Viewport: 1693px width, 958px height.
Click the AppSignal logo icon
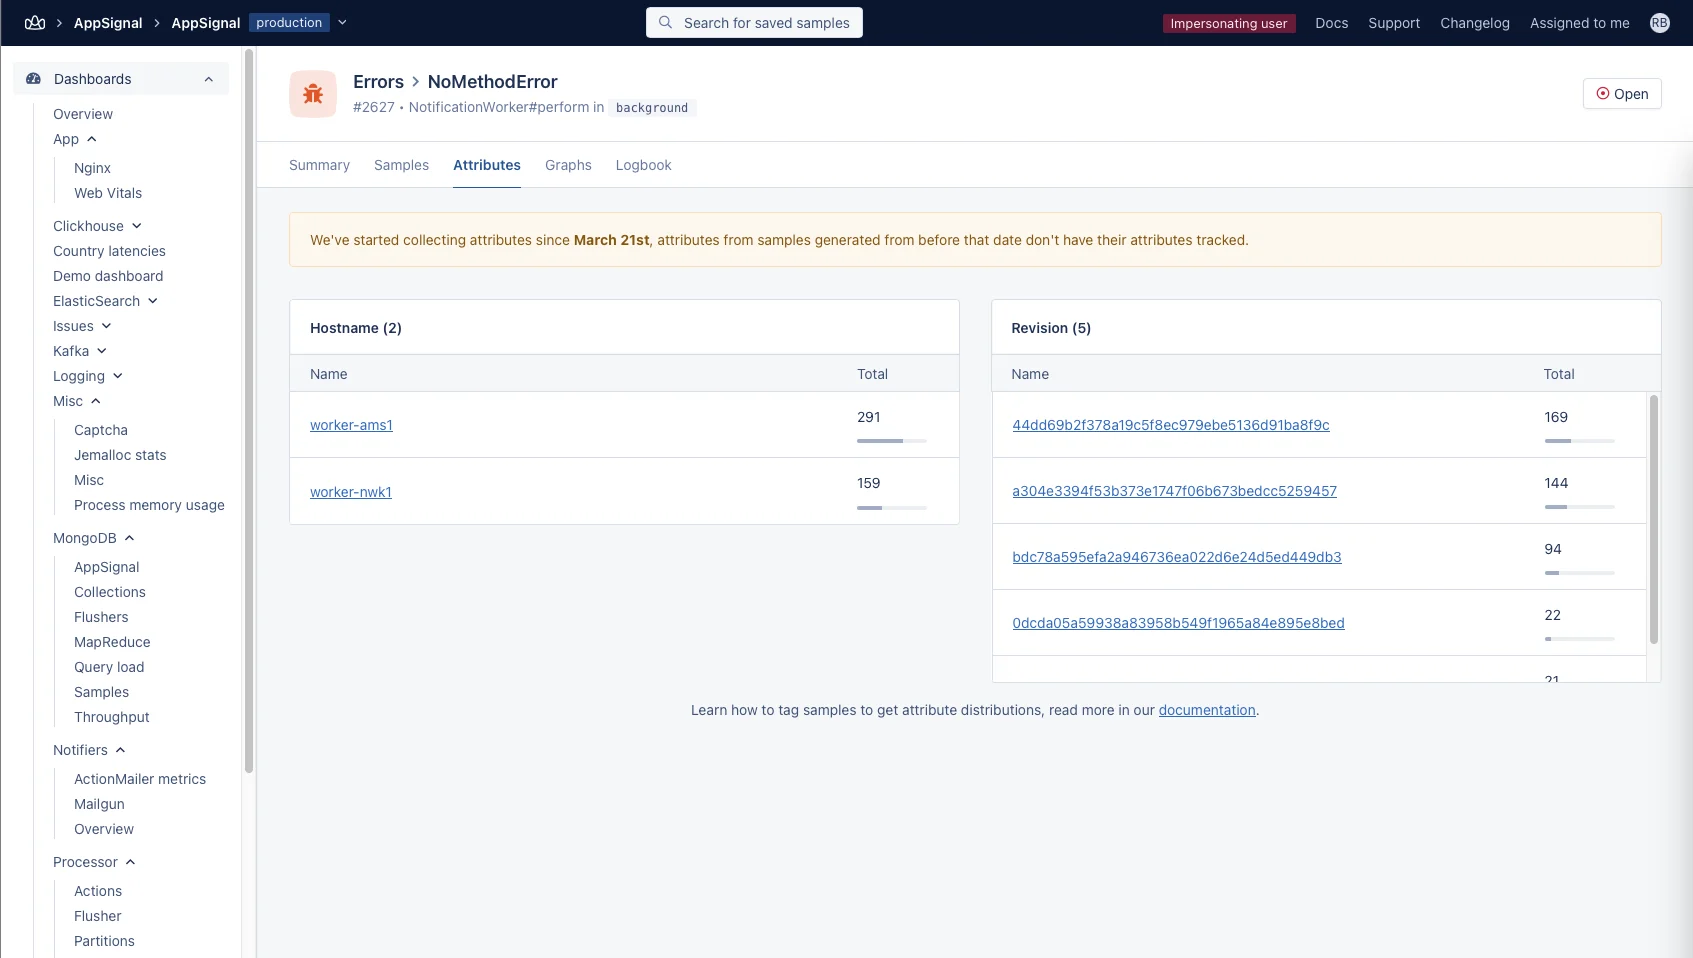pyautogui.click(x=35, y=23)
